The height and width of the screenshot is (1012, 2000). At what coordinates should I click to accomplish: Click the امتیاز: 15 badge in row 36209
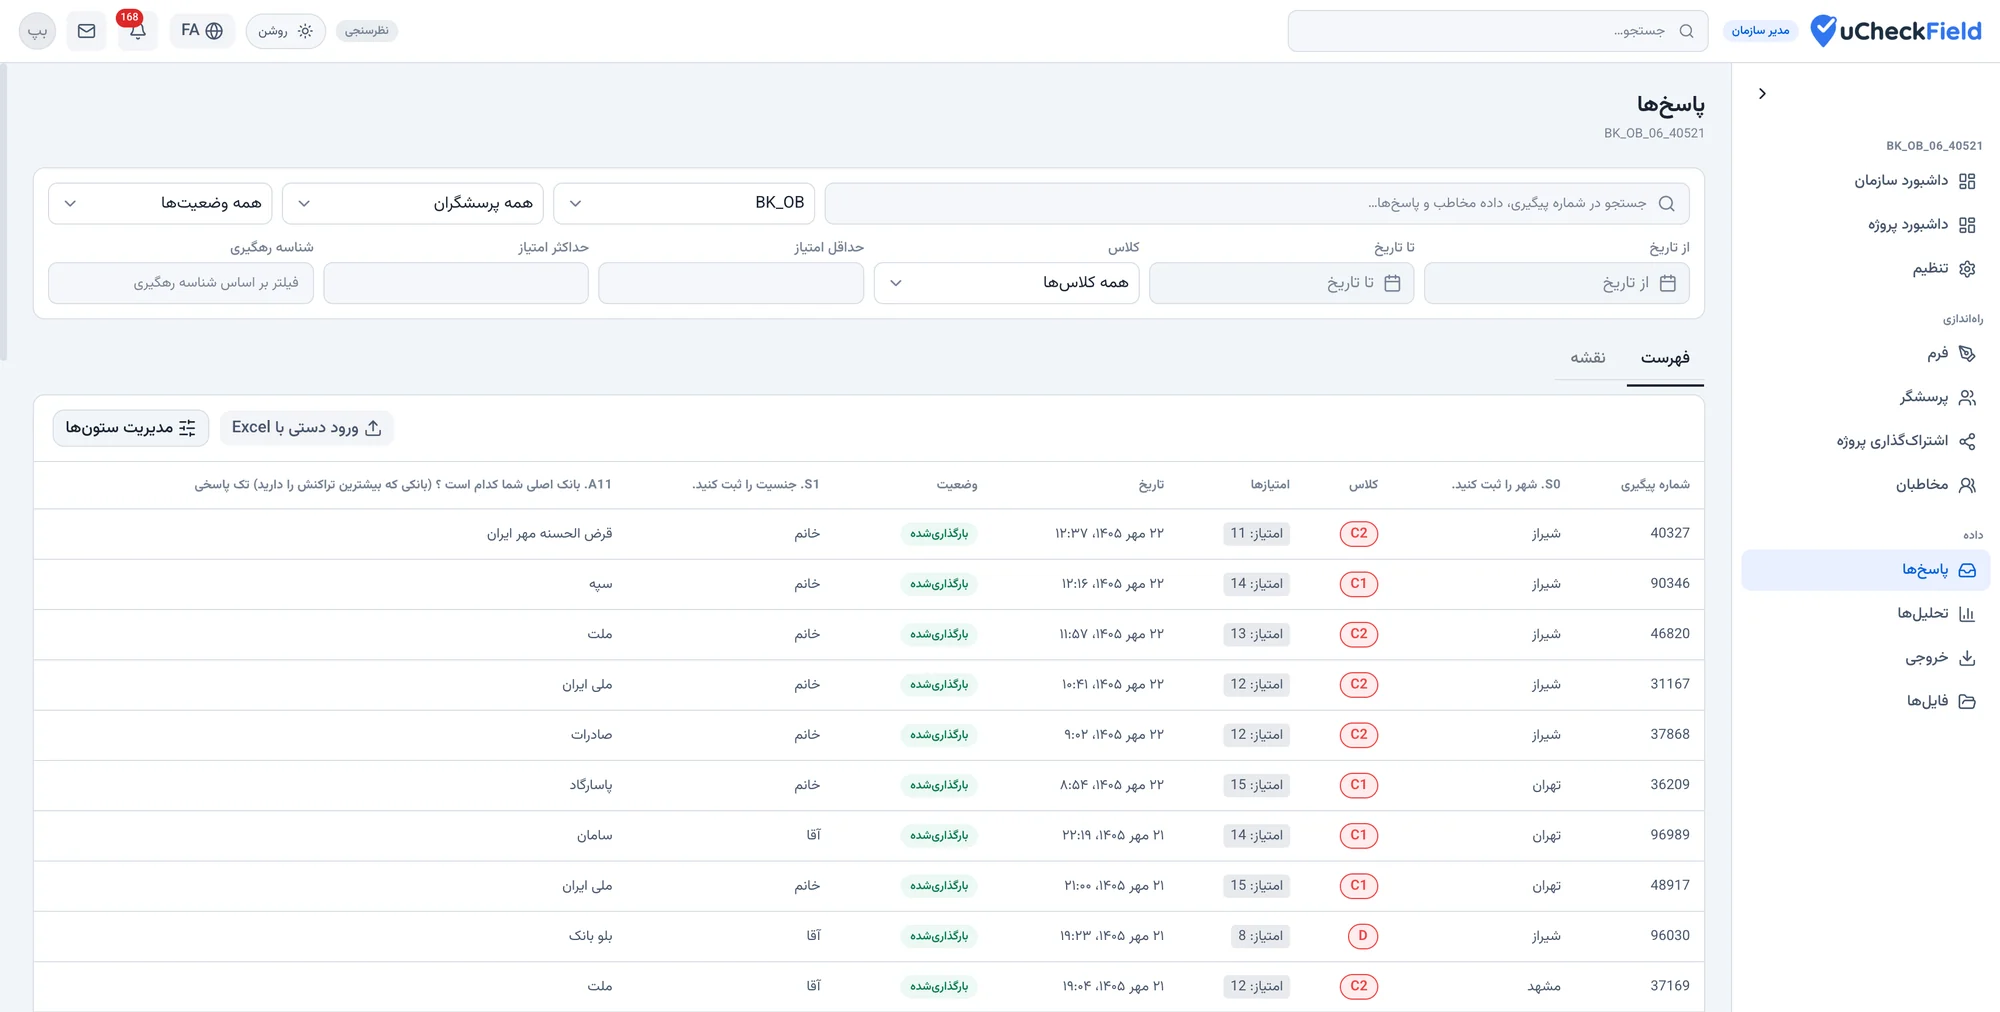[1257, 785]
